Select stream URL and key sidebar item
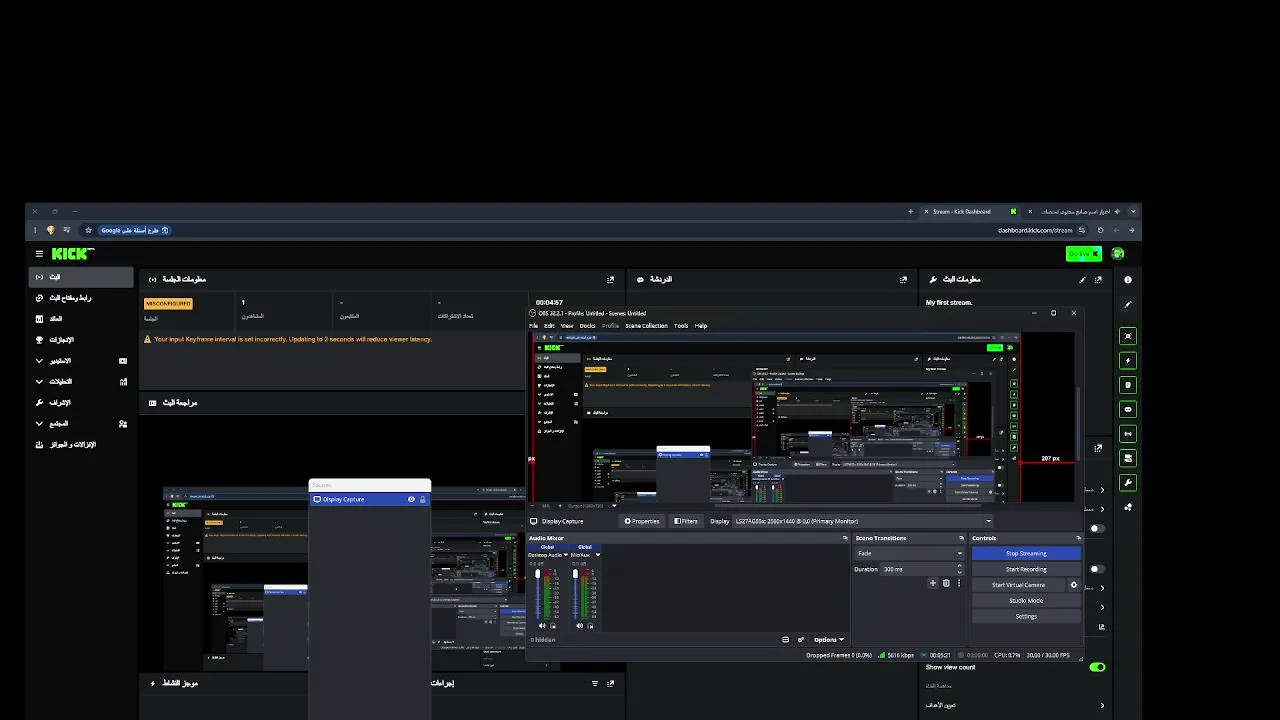 (x=81, y=298)
